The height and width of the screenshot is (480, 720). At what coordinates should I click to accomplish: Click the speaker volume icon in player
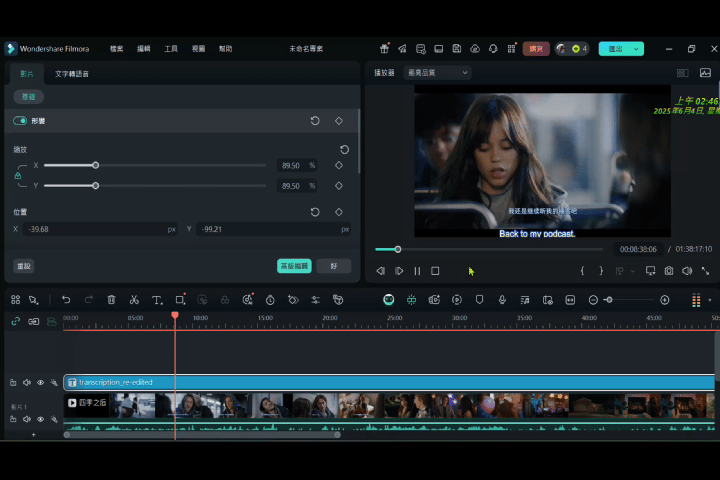coord(687,271)
